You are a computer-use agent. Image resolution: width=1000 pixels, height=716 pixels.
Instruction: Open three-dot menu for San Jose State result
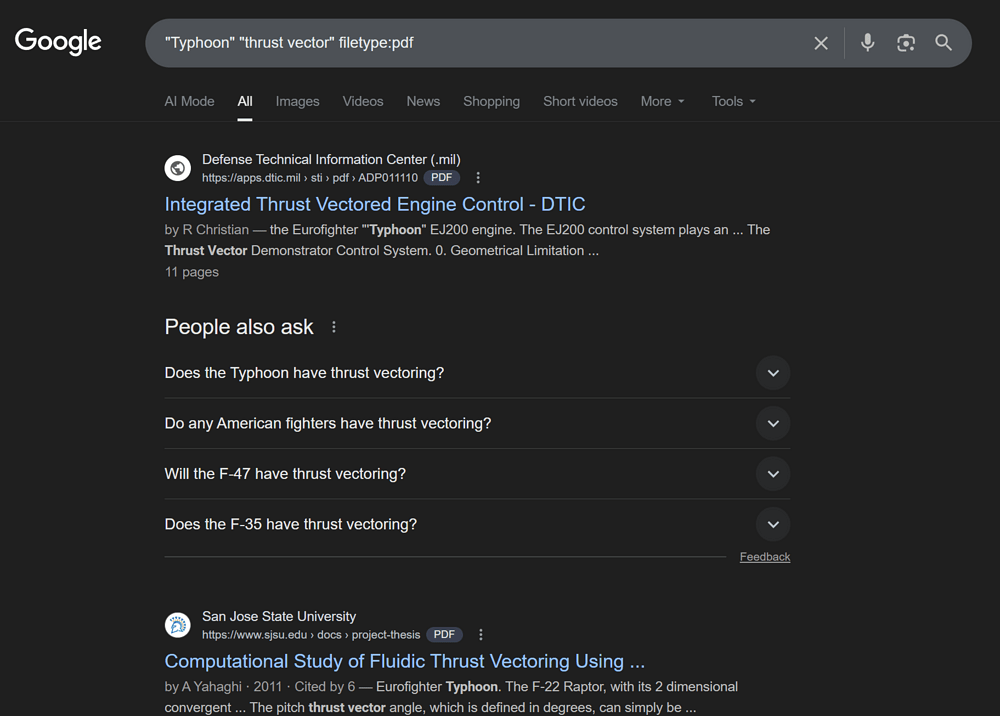pyautogui.click(x=481, y=635)
